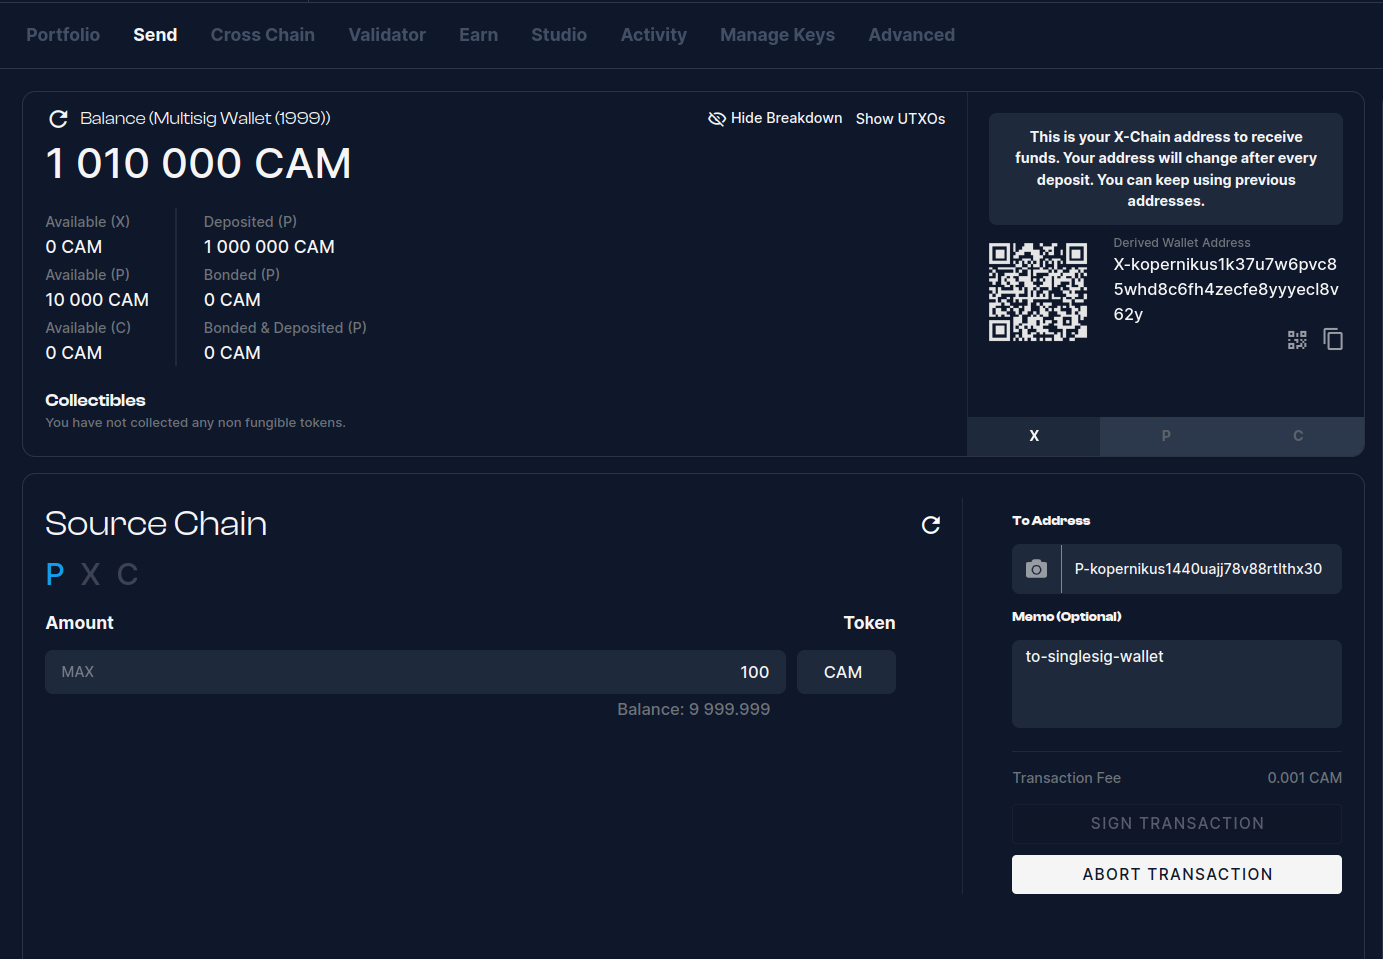1383x959 pixels.
Task: Click Show UTXOs link
Action: [x=900, y=119]
